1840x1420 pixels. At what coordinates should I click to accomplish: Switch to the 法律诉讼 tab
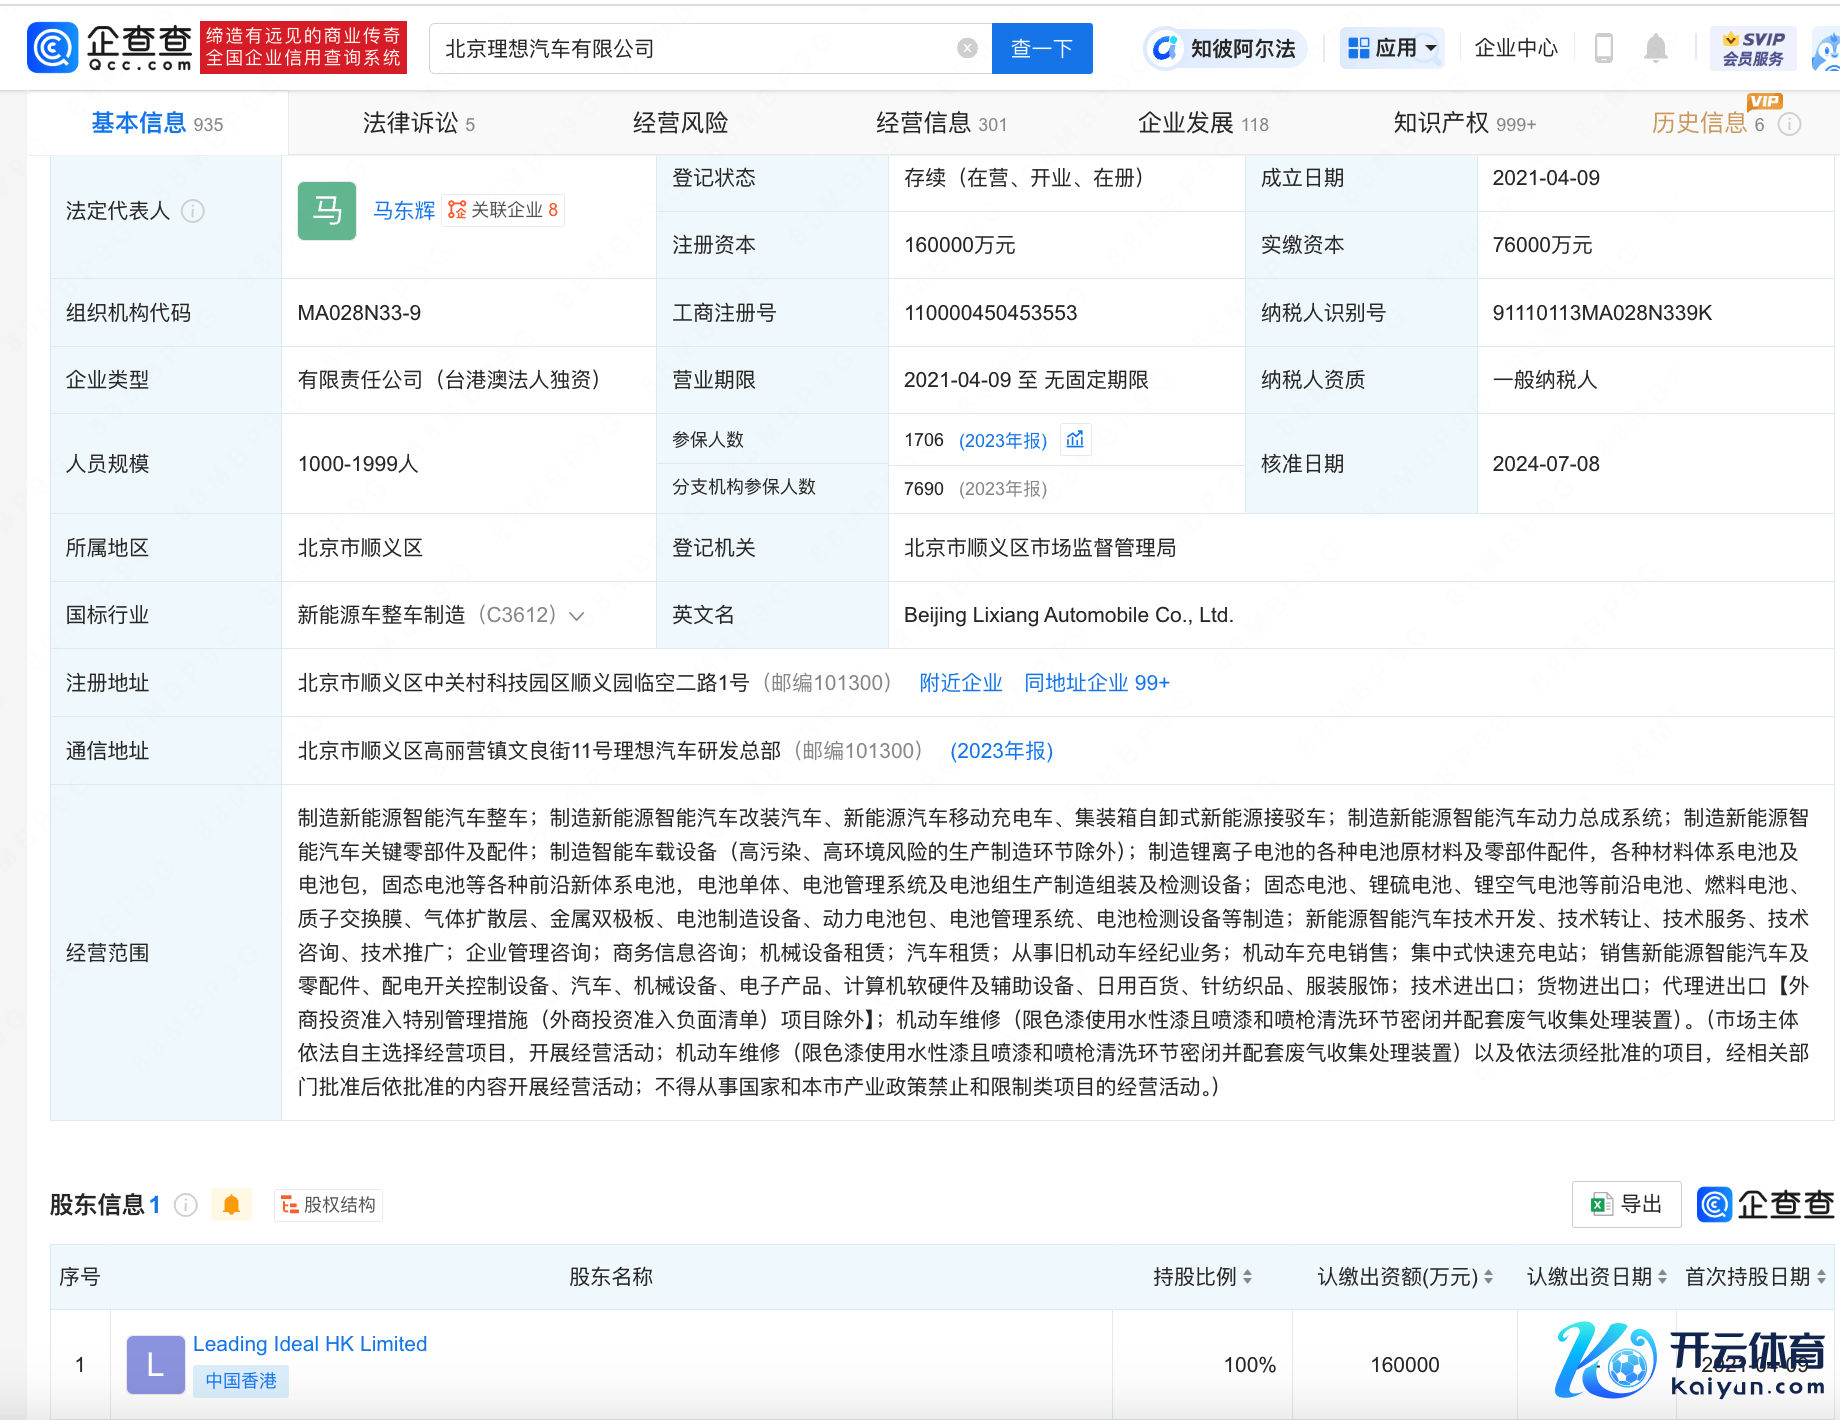click(x=418, y=123)
